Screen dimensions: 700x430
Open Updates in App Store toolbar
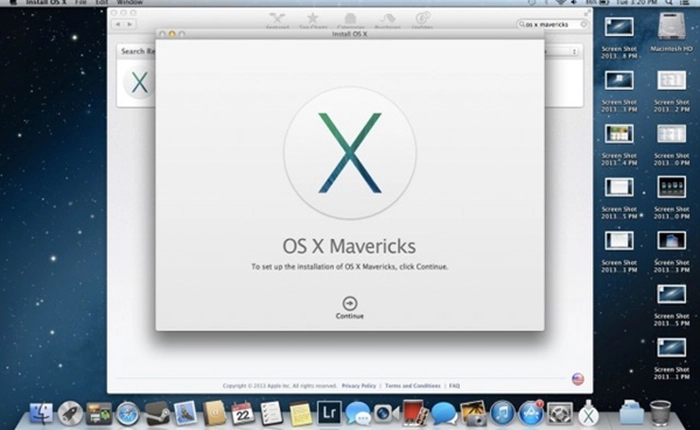pos(422,20)
